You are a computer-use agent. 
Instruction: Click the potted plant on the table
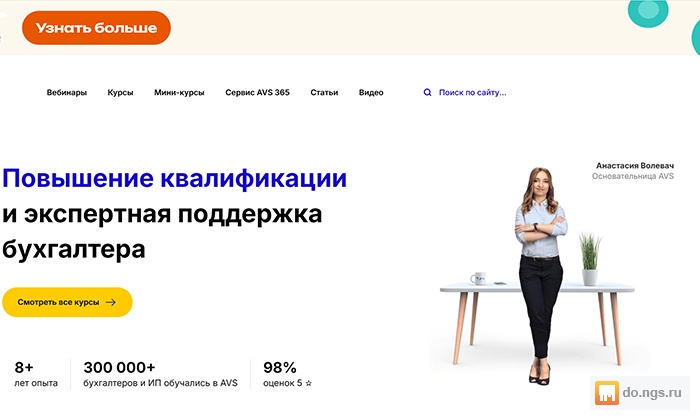[x=590, y=259]
